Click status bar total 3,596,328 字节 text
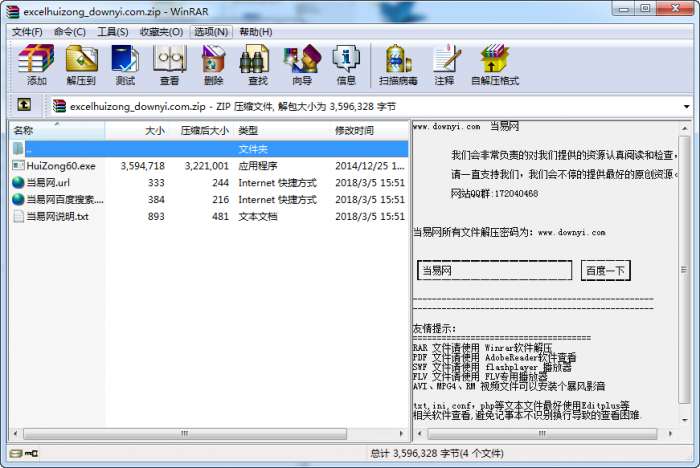Screen dimensions: 700x468 pyautogui.click(x=437, y=453)
